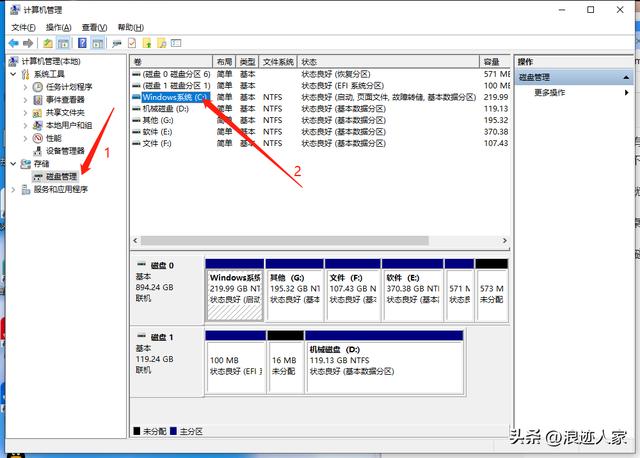Select volume row (磁盘 1 磁盘分区 1)

click(x=320, y=86)
